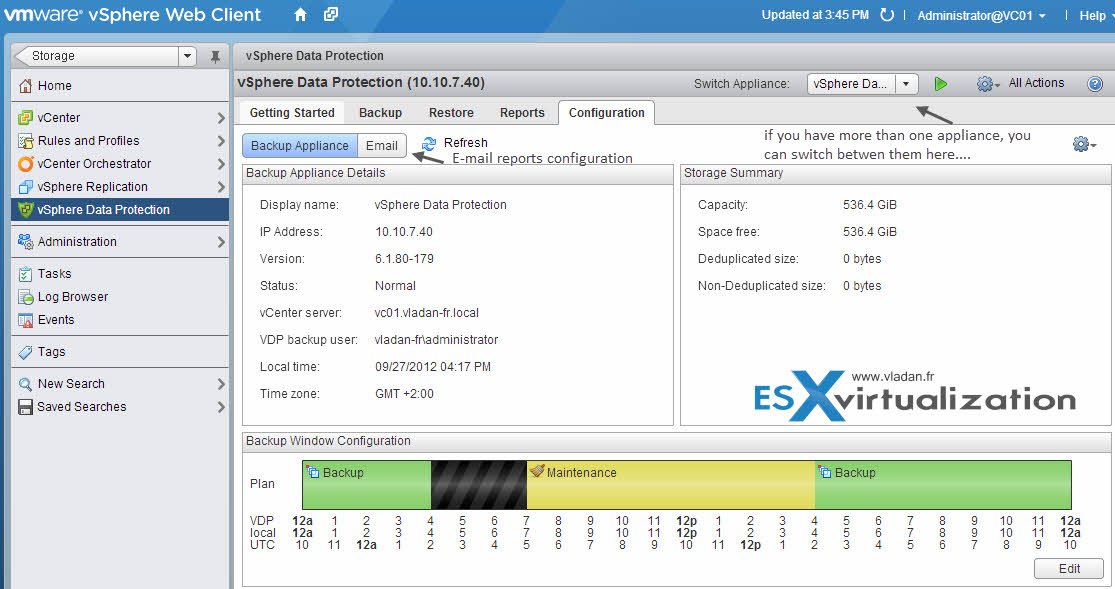This screenshot has height=589, width=1115.
Task: Open the Storage history dropdown arrow
Action: (188, 56)
